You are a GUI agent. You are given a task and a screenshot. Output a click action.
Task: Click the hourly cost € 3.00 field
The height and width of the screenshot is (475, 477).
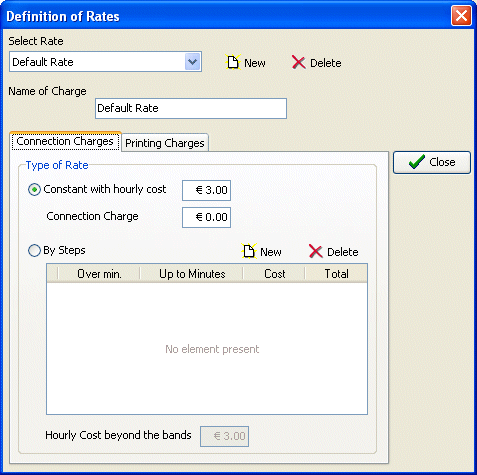206,190
